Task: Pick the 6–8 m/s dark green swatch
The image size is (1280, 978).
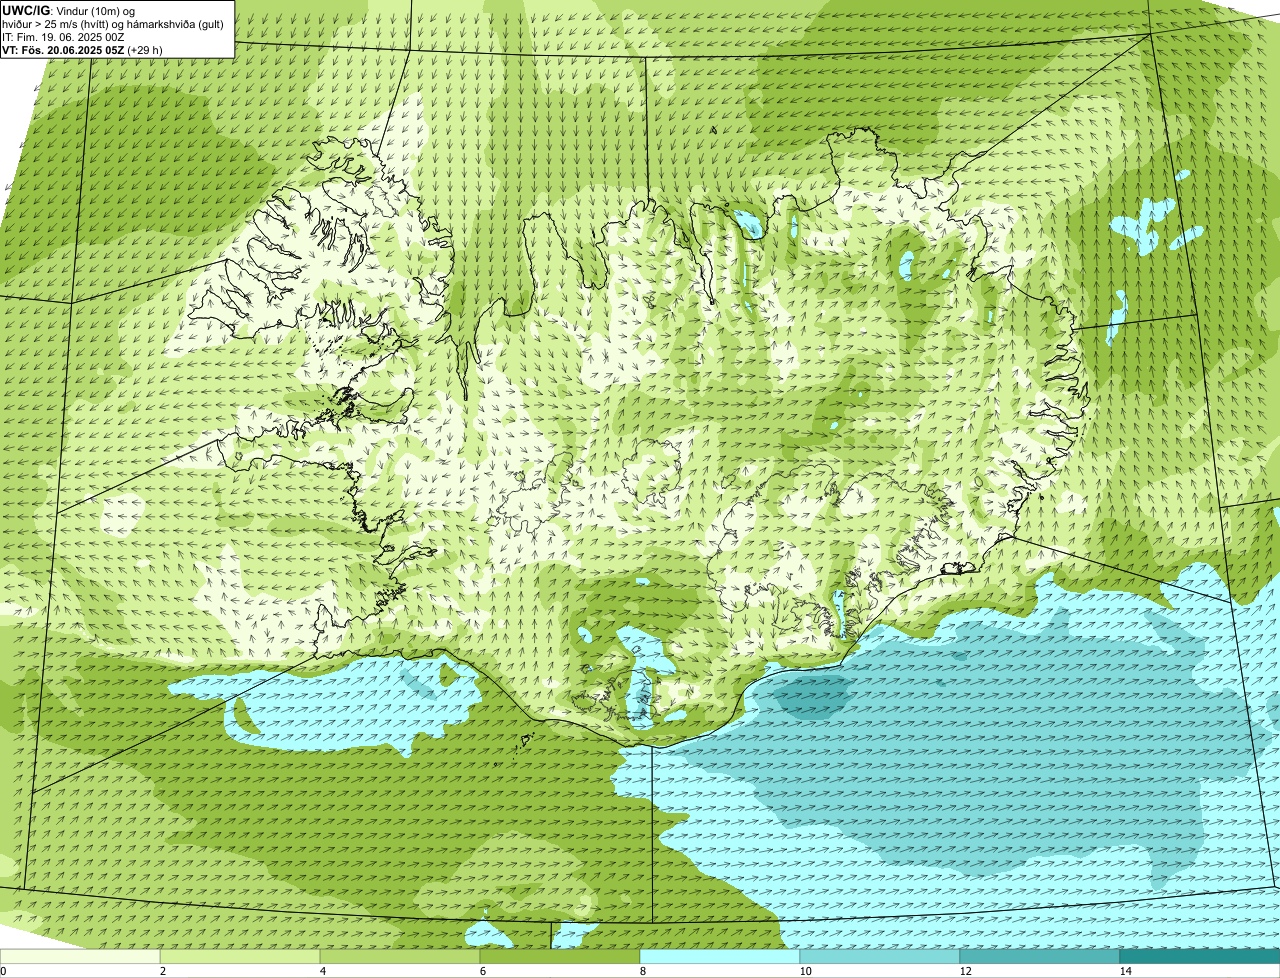Action: click(560, 956)
